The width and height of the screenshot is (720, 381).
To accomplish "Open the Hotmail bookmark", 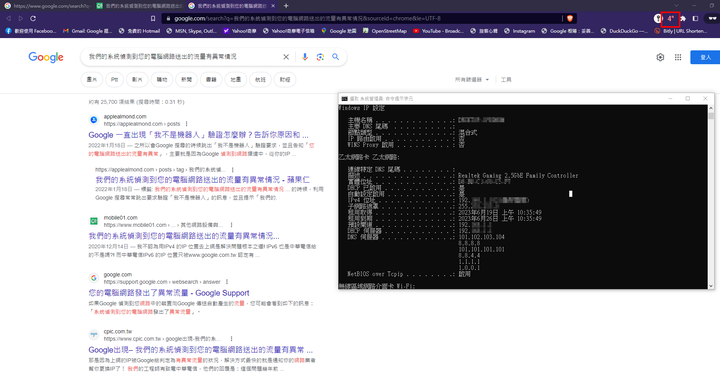I will [x=139, y=31].
